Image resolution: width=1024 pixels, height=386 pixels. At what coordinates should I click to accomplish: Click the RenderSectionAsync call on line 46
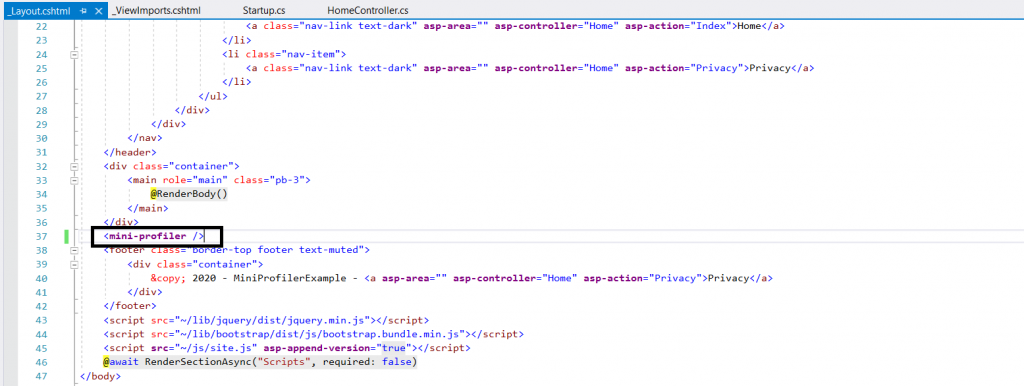281,362
